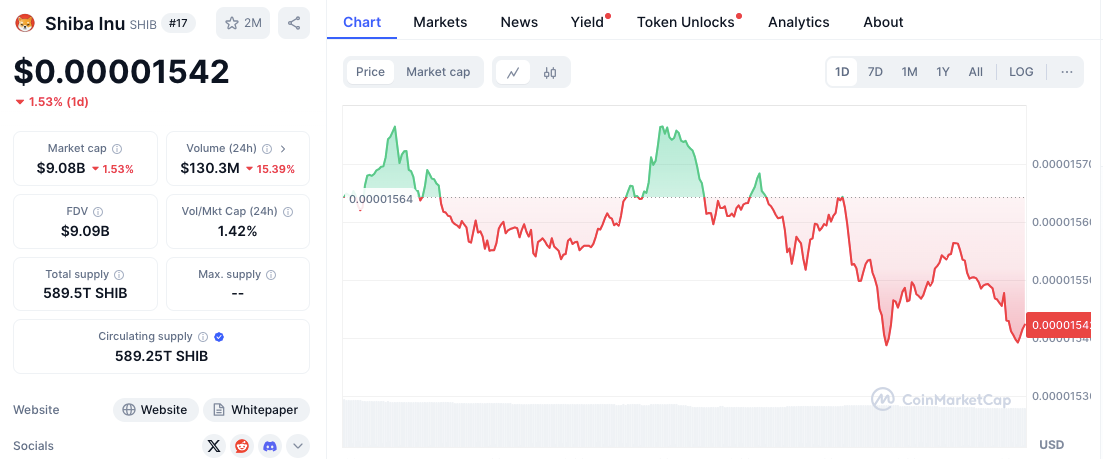The image size is (1103, 459).
Task: Switch to the Token Unlocks tab
Action: pyautogui.click(x=686, y=22)
